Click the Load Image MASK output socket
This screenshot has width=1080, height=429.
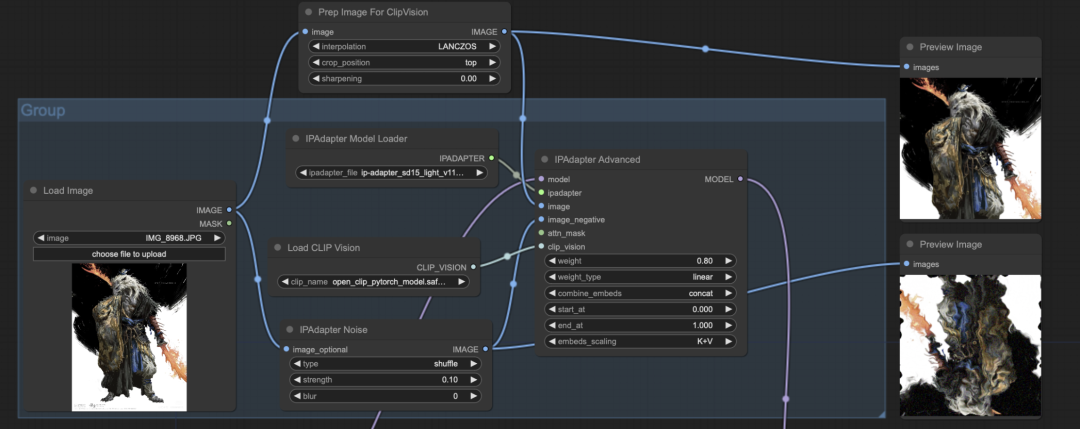229,224
